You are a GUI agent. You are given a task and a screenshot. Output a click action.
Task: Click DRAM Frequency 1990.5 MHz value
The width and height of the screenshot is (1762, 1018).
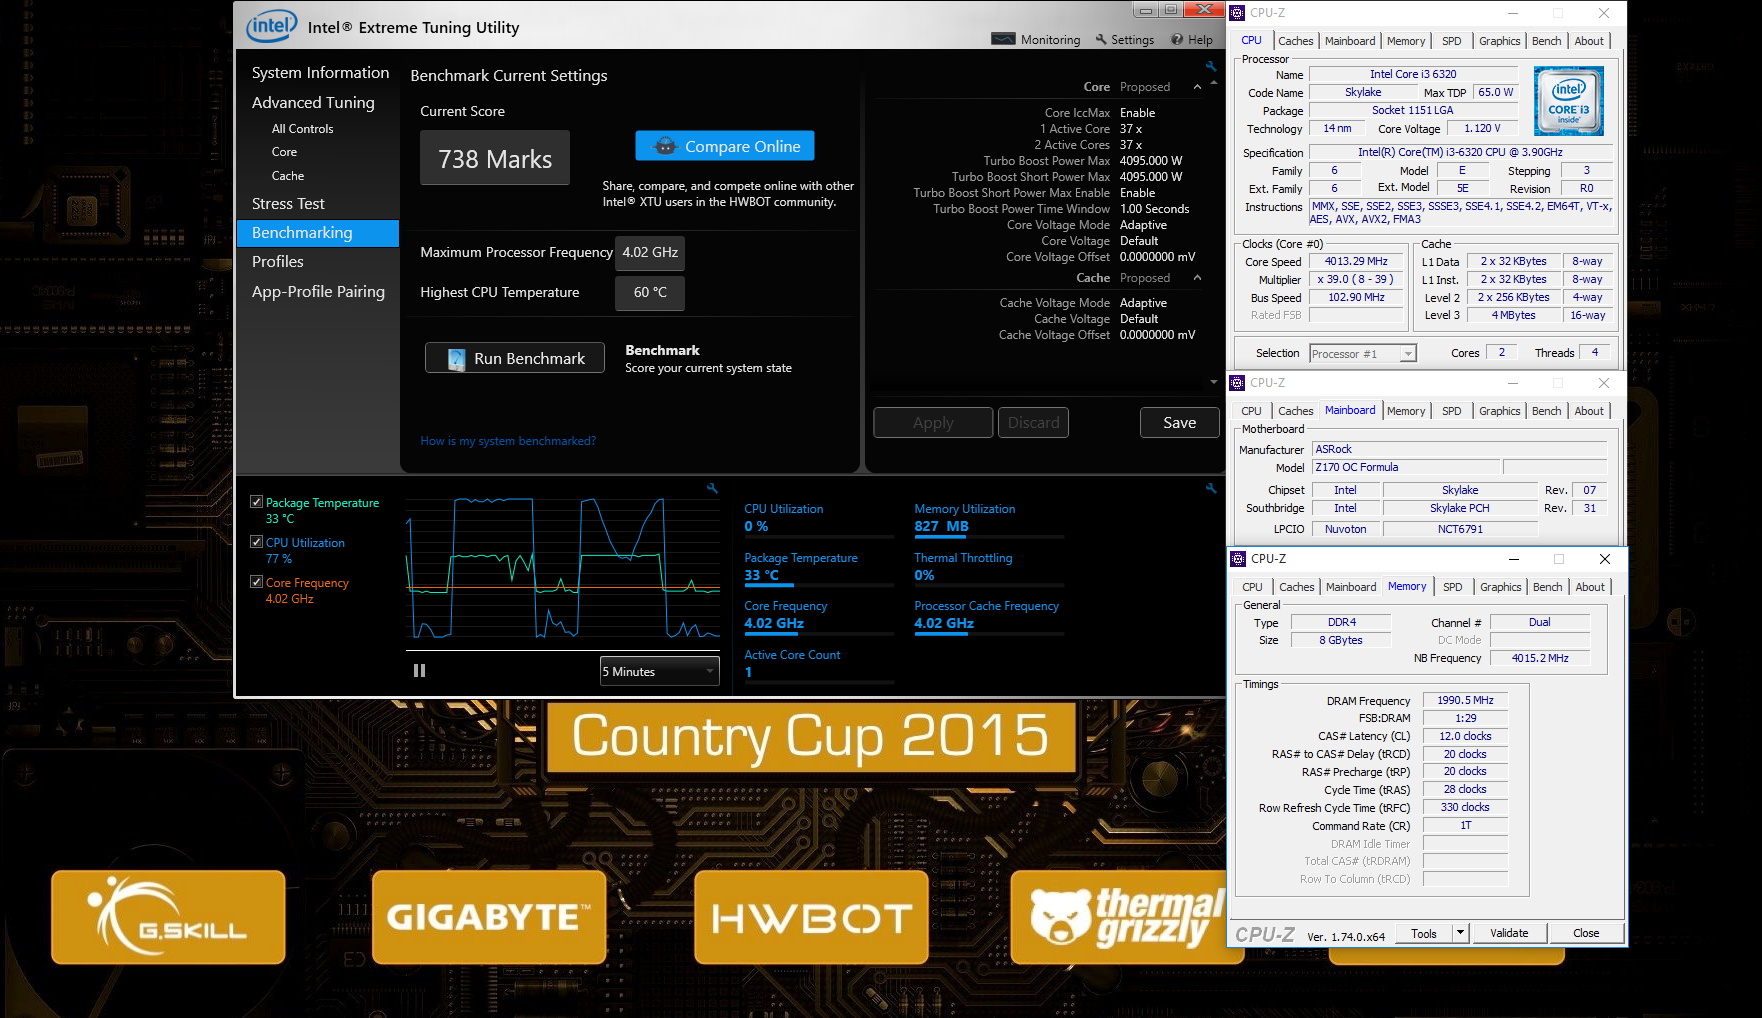coord(1465,700)
